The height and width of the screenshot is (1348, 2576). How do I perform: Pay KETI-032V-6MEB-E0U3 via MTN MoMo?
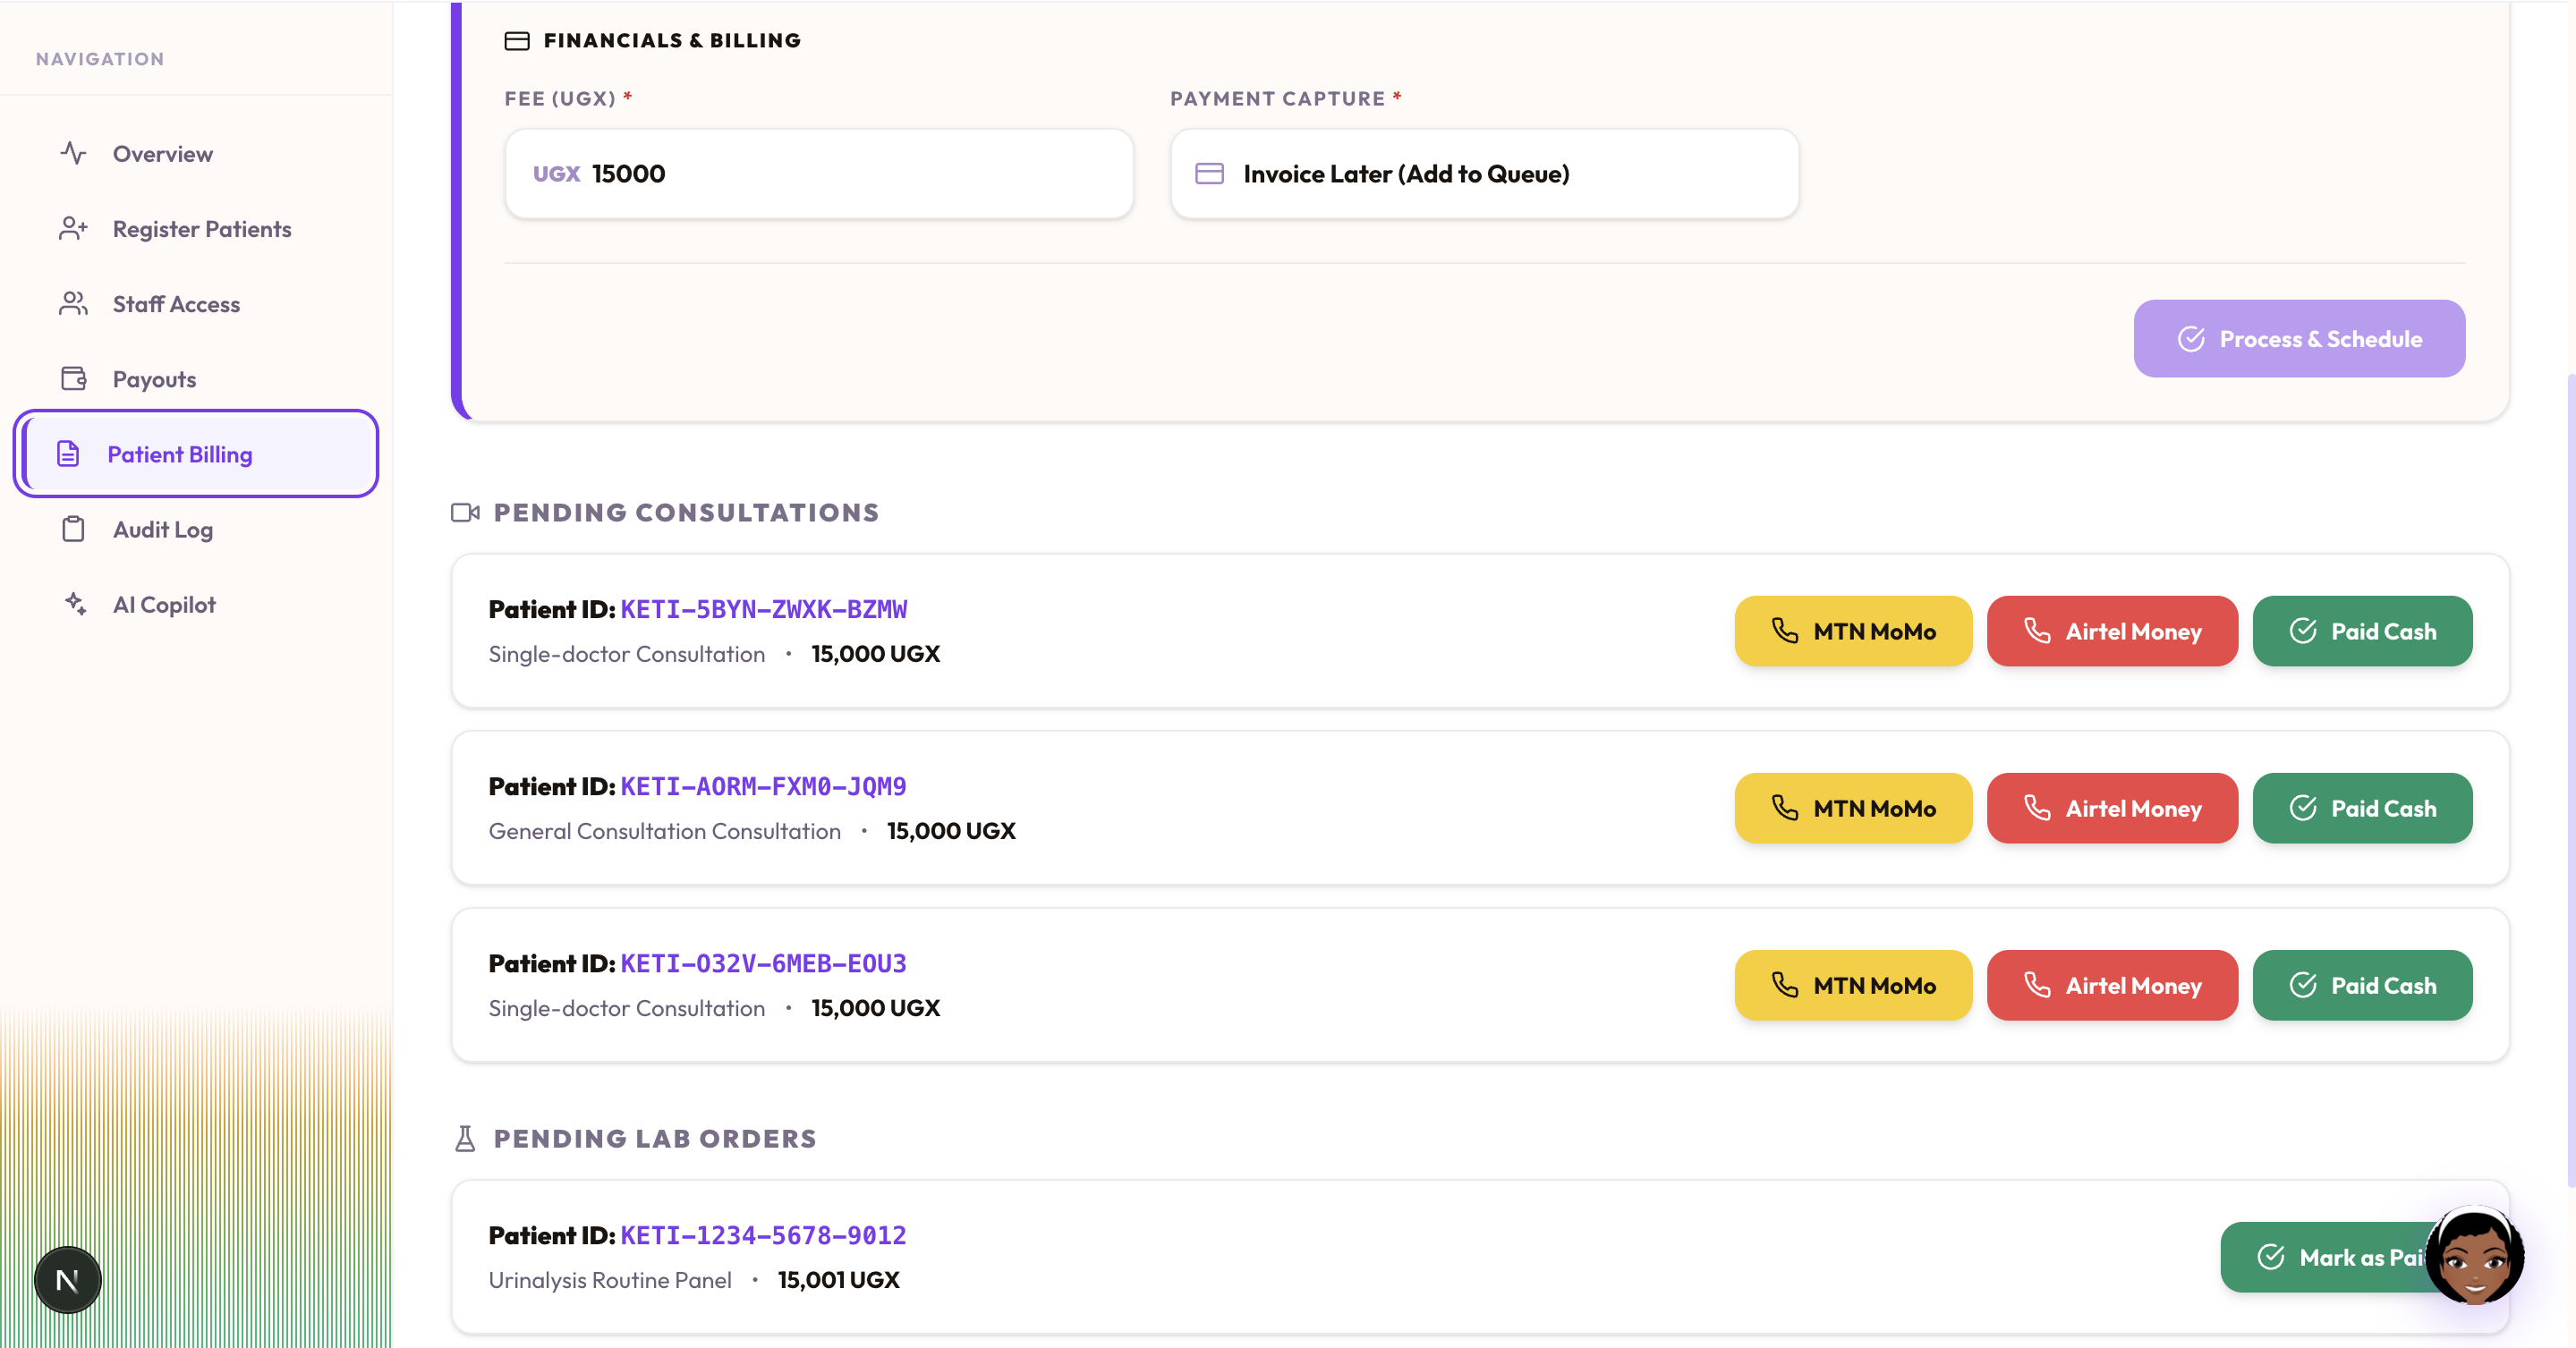pyautogui.click(x=1853, y=985)
